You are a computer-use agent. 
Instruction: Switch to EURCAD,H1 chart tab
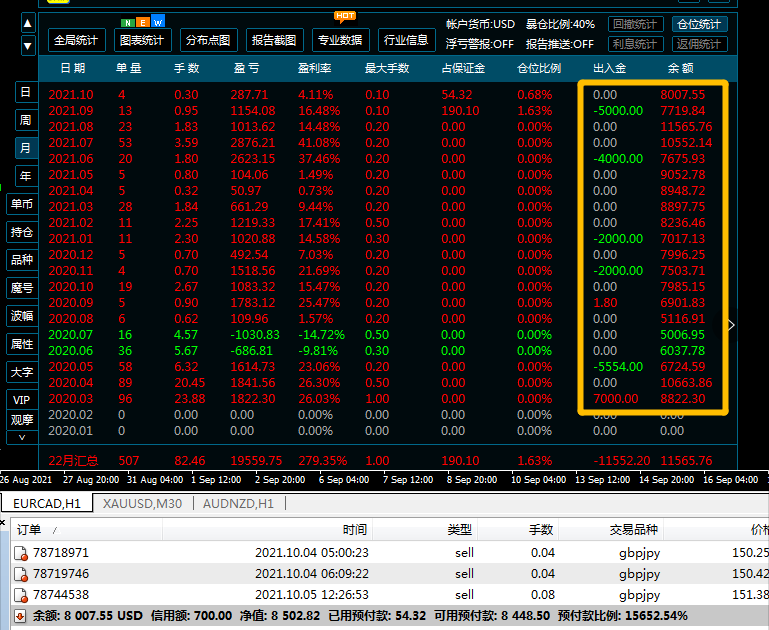(47, 504)
